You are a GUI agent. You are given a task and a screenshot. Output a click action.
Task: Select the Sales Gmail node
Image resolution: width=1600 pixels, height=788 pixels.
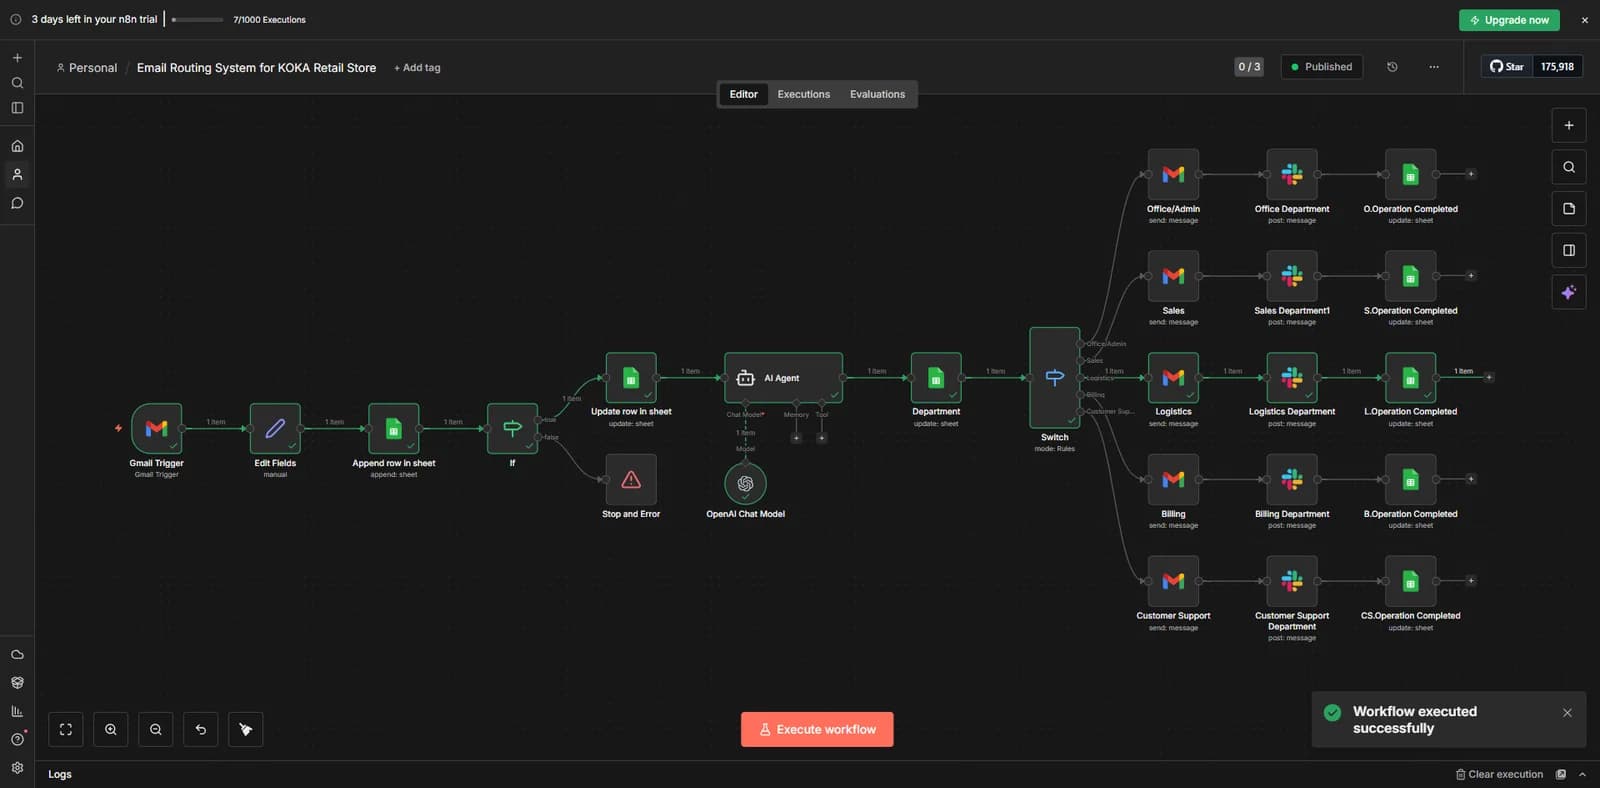1173,276
